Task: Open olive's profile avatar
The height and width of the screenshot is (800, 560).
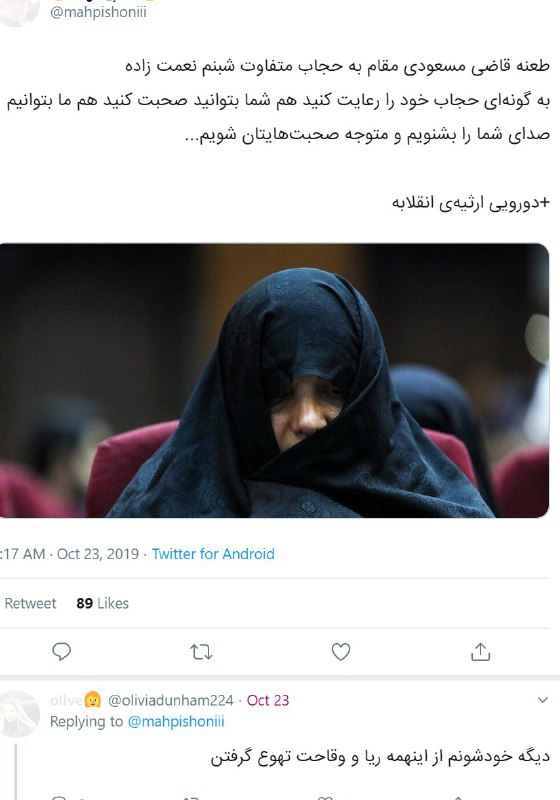Action: [x=19, y=714]
